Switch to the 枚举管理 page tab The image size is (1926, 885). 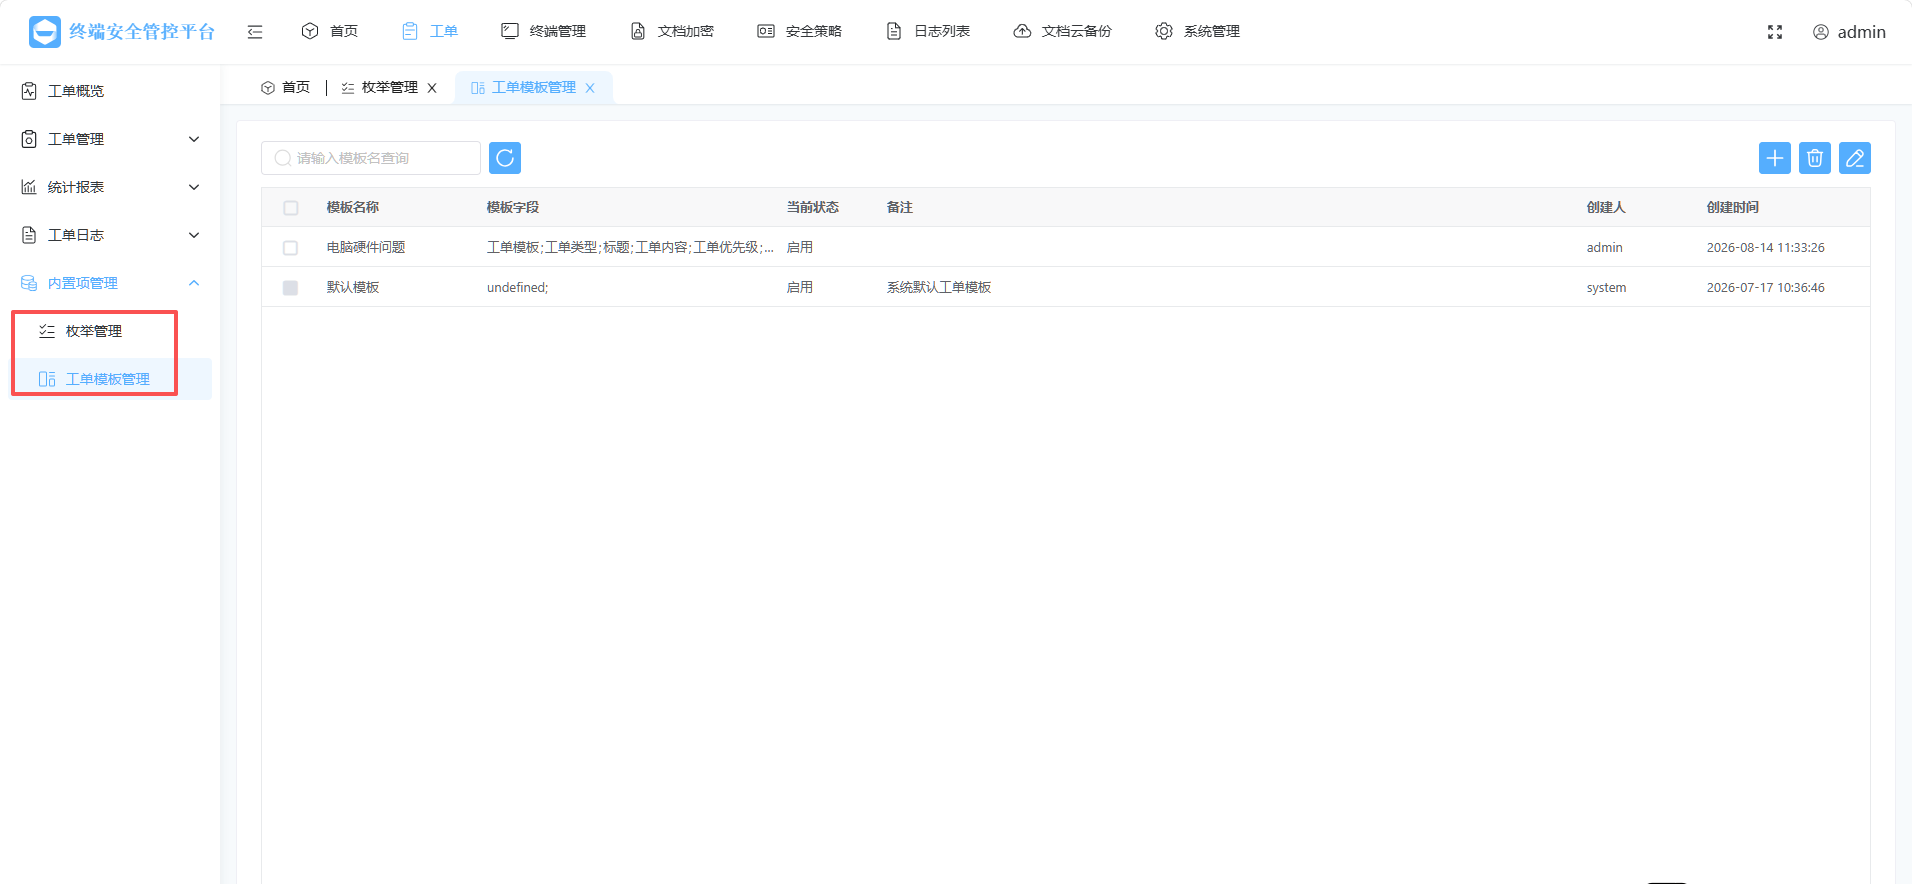pyautogui.click(x=380, y=88)
